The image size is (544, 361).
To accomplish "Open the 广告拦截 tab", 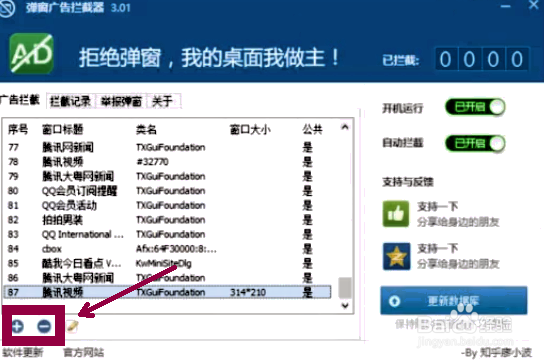I will (20, 100).
